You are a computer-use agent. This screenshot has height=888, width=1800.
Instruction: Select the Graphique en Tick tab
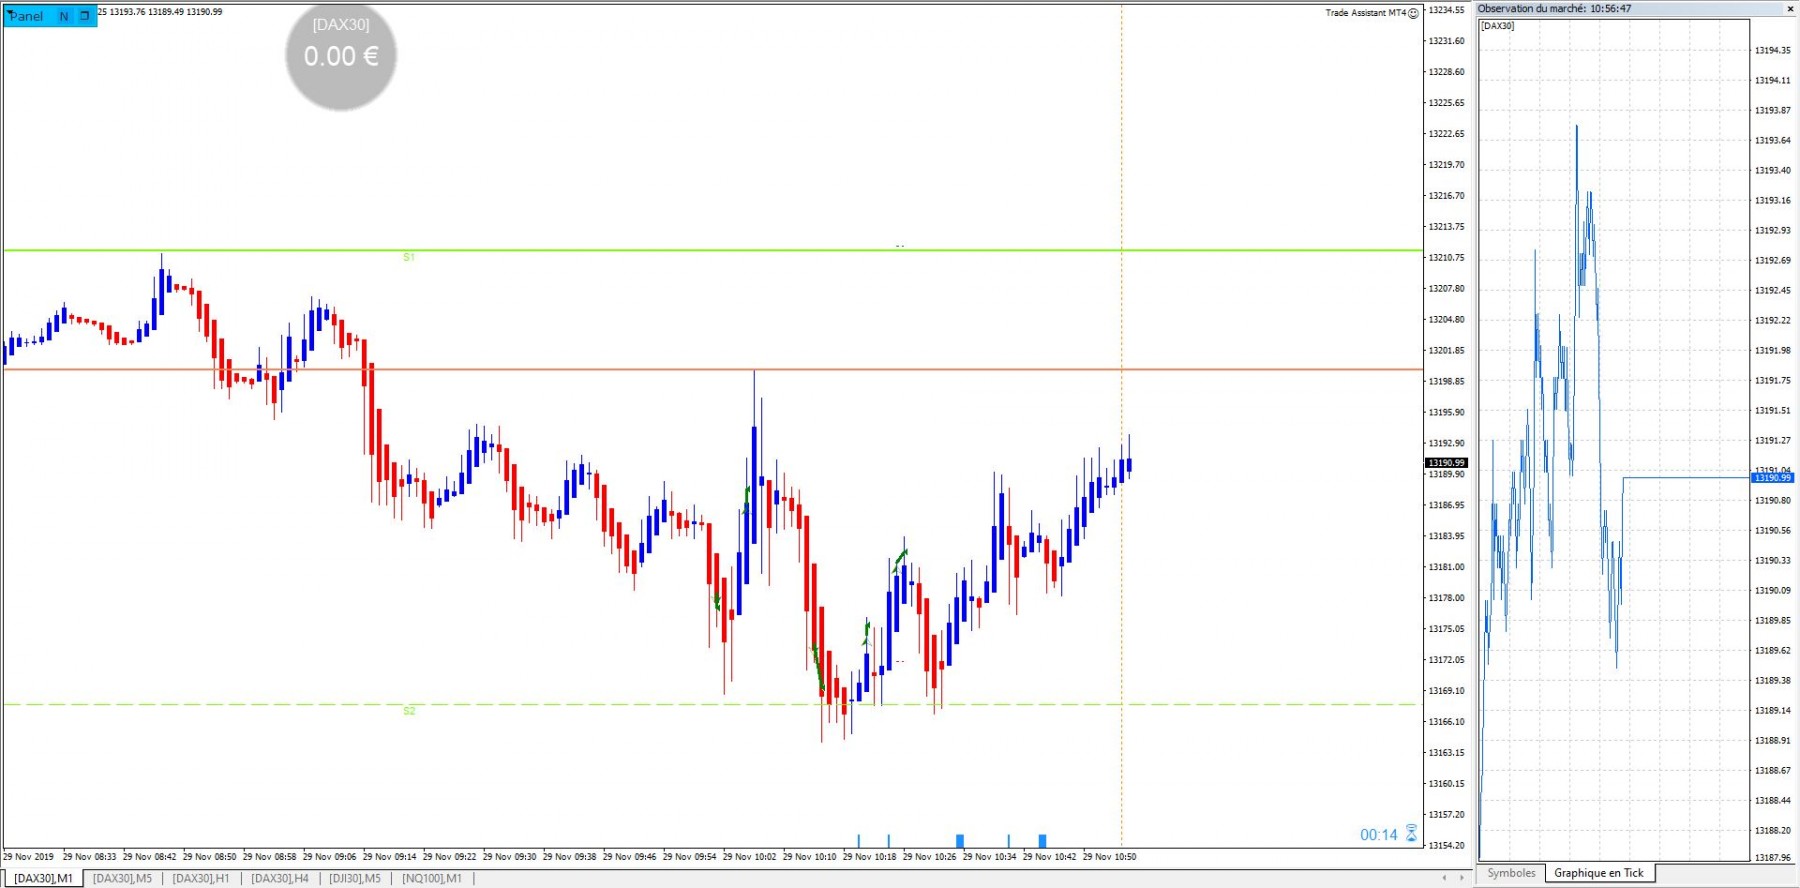(1598, 873)
